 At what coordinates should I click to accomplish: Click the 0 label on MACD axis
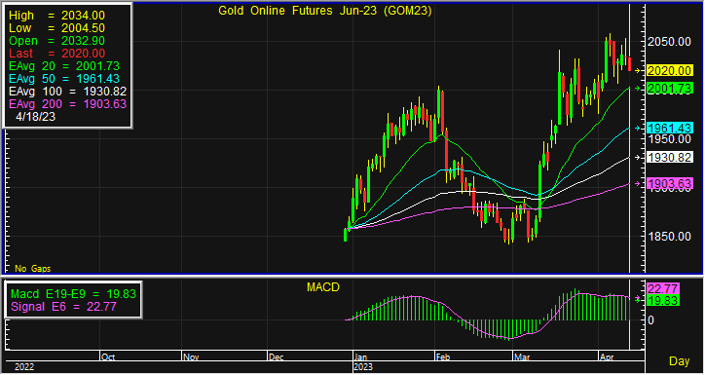[x=651, y=320]
